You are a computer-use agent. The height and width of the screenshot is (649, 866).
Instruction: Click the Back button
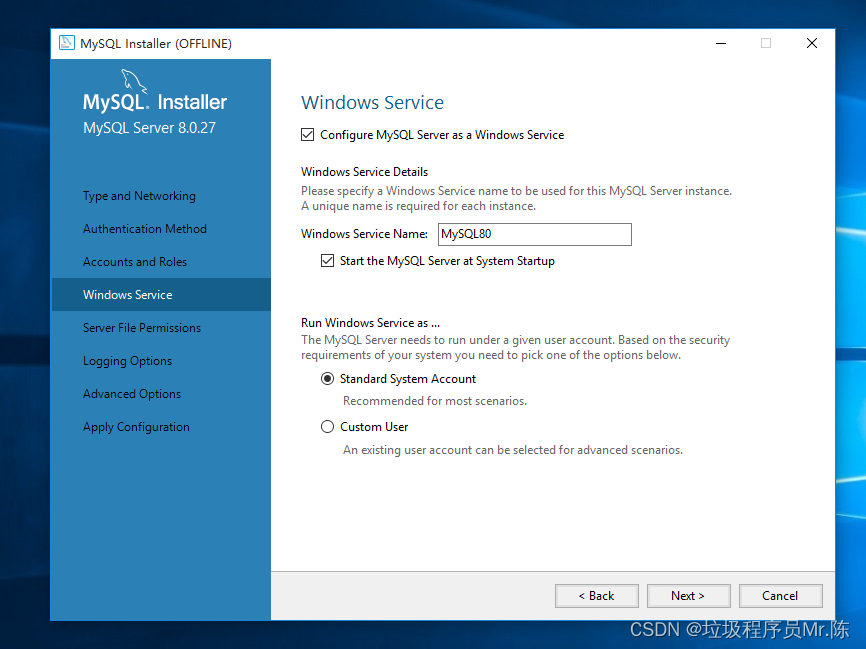(596, 596)
